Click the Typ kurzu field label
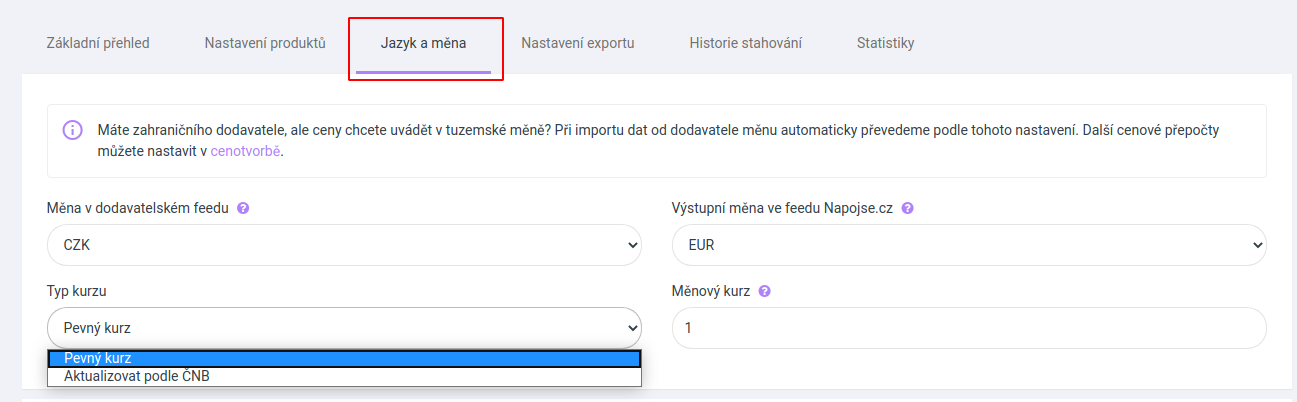1297x402 pixels. [x=77, y=292]
